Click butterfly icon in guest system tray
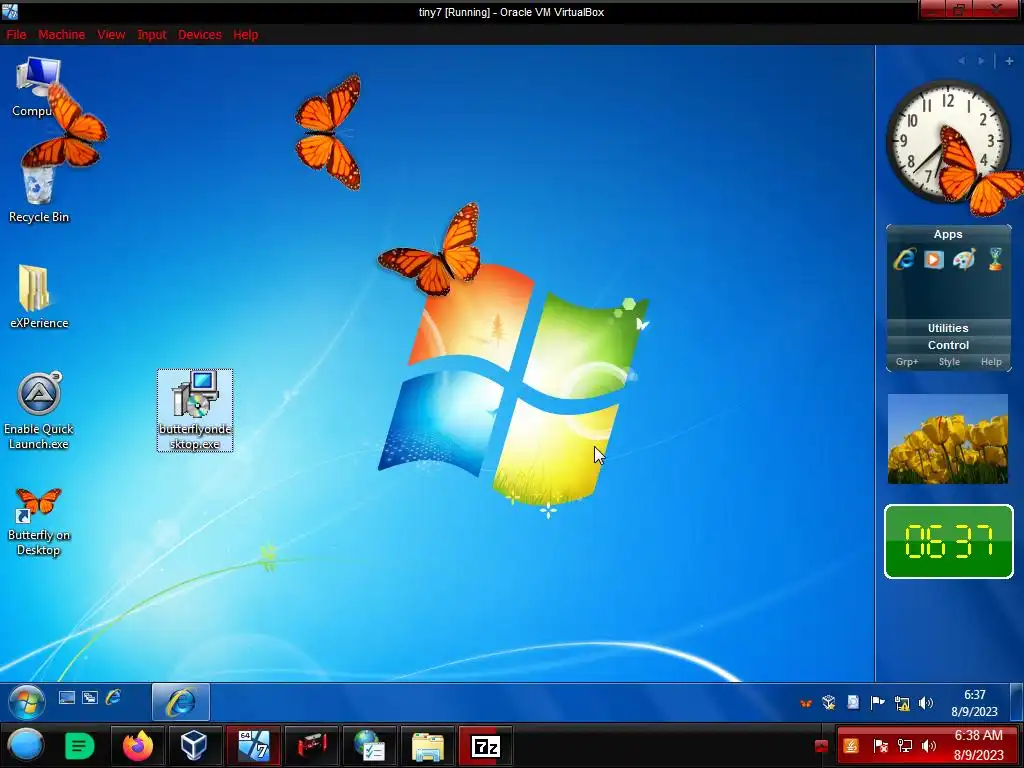This screenshot has width=1024, height=768. [x=806, y=703]
